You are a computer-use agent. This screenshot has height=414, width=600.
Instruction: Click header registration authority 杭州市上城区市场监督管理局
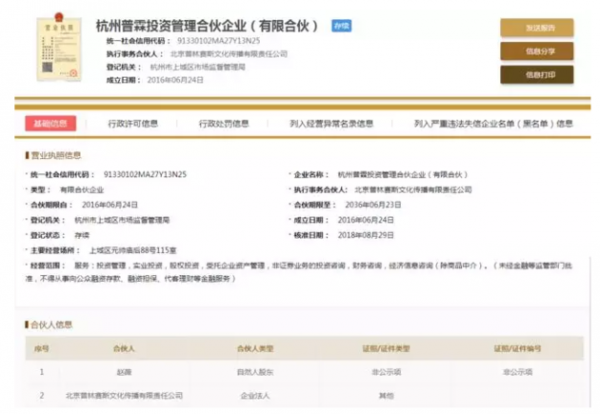click(x=197, y=67)
